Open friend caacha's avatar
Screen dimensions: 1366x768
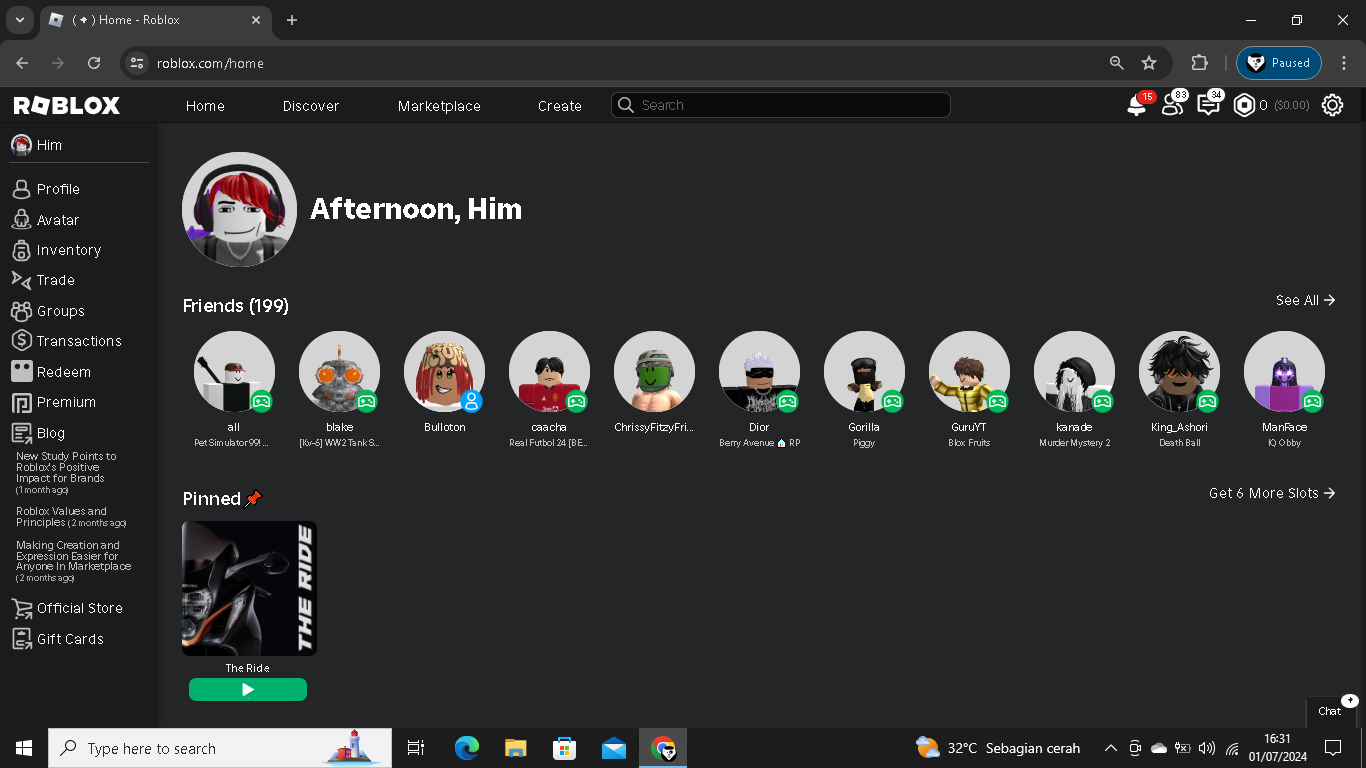point(549,372)
